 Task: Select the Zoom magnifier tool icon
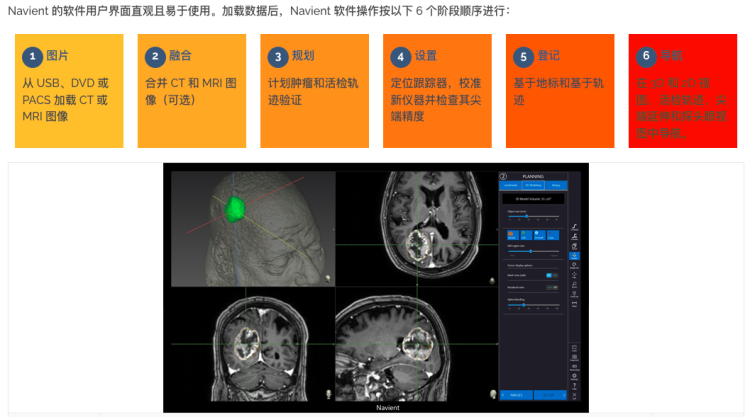pyautogui.click(x=574, y=285)
